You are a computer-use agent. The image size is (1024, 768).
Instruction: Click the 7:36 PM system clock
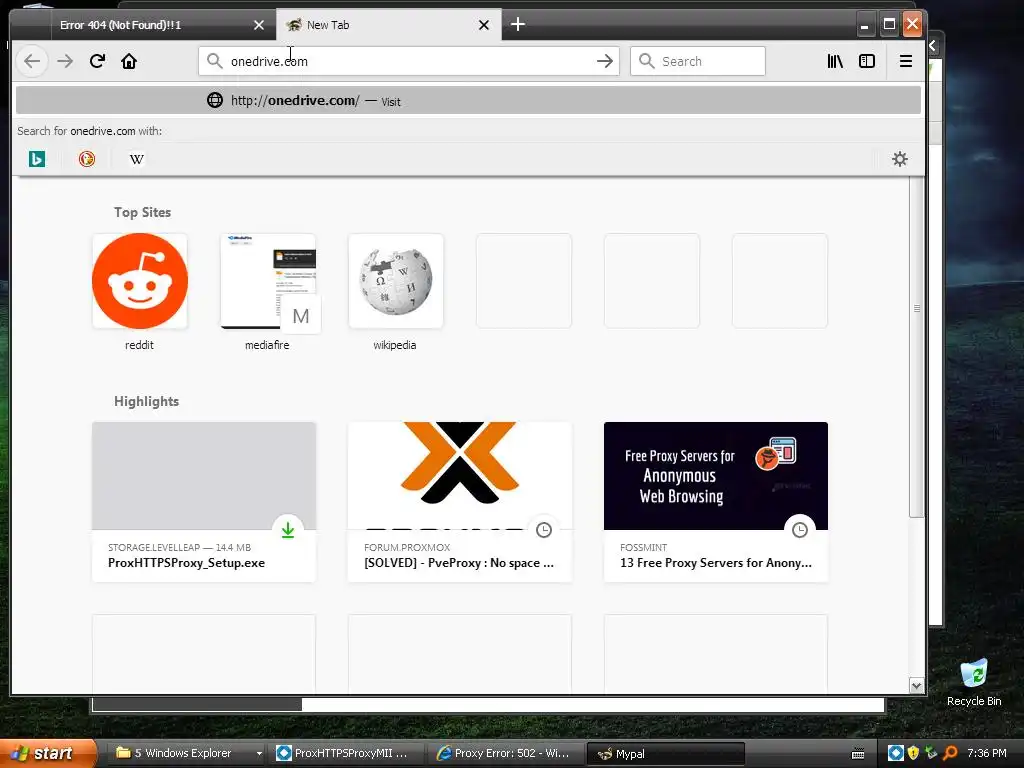coord(987,753)
